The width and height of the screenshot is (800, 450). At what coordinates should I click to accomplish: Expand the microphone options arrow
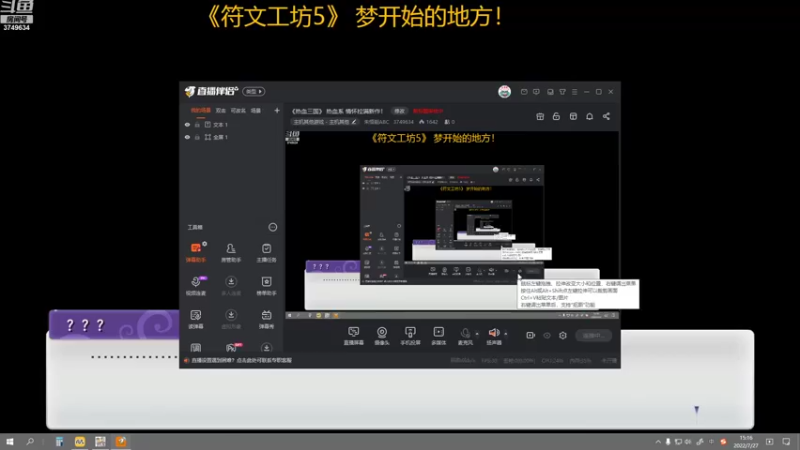click(477, 334)
